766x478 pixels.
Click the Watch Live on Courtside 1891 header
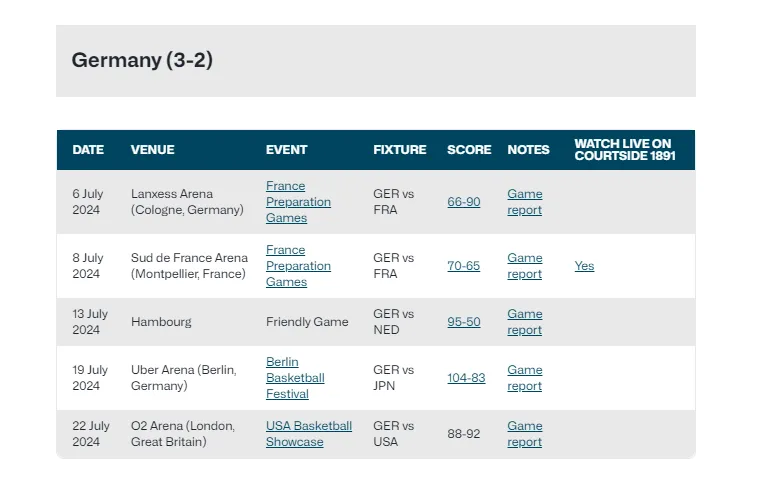[x=624, y=150]
